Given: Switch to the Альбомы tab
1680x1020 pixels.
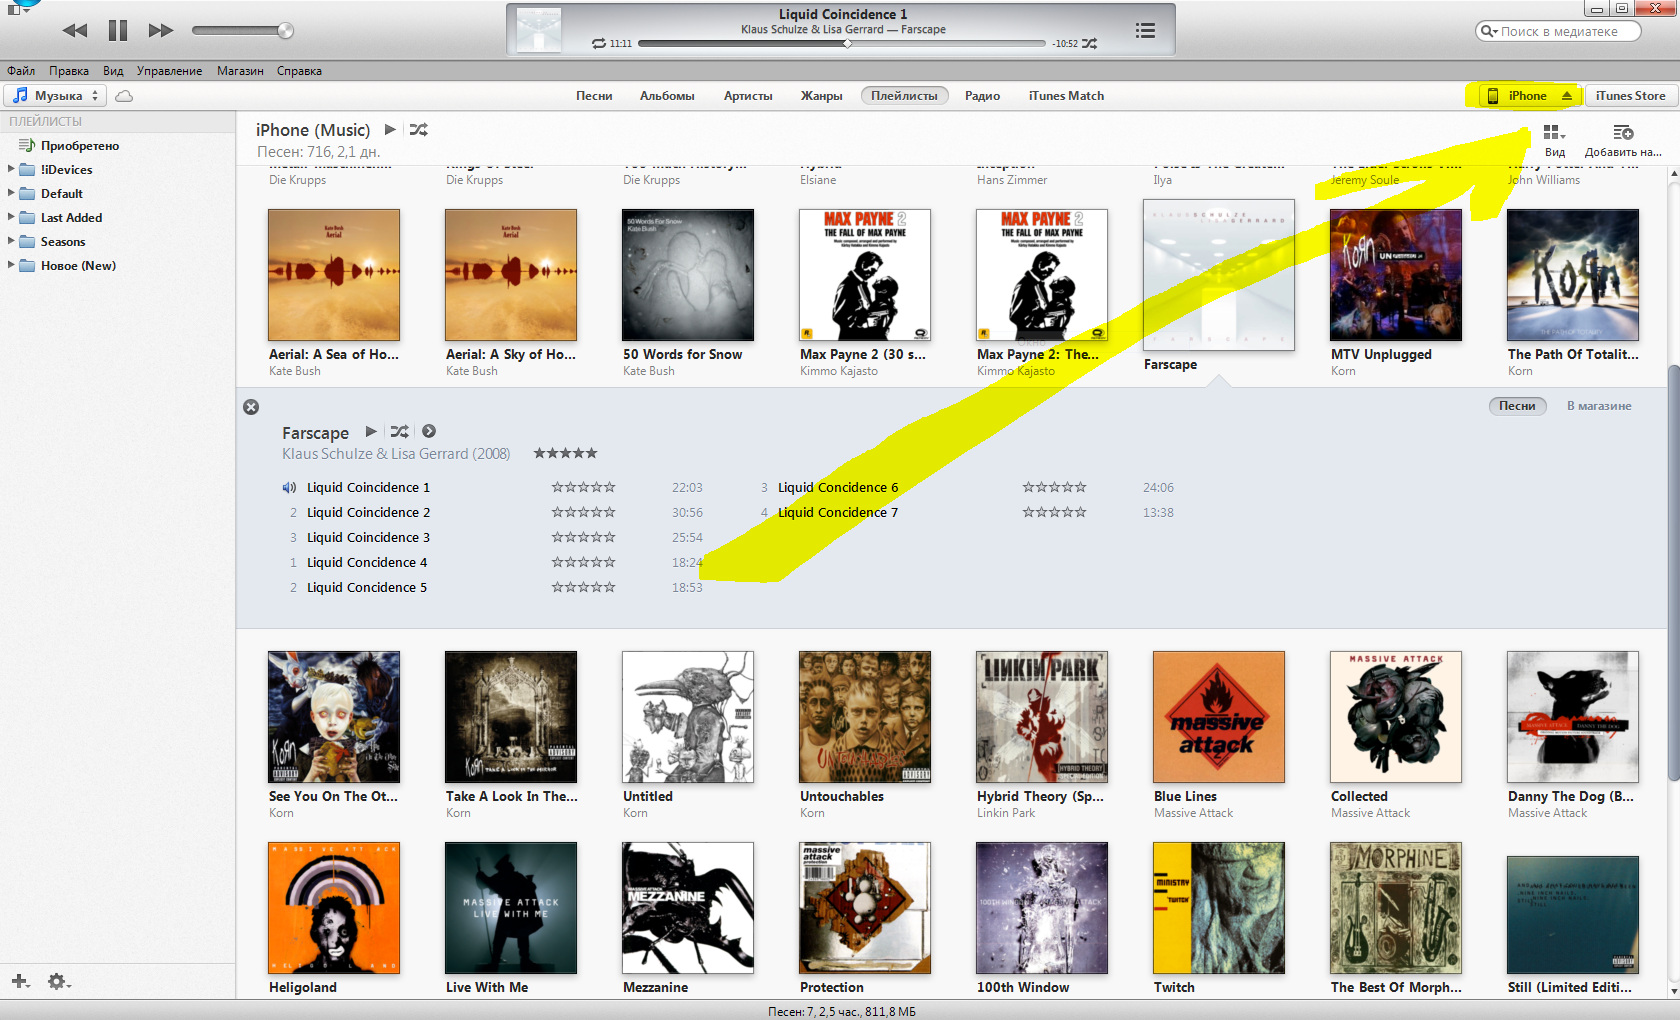Looking at the screenshot, I should pyautogui.click(x=667, y=96).
